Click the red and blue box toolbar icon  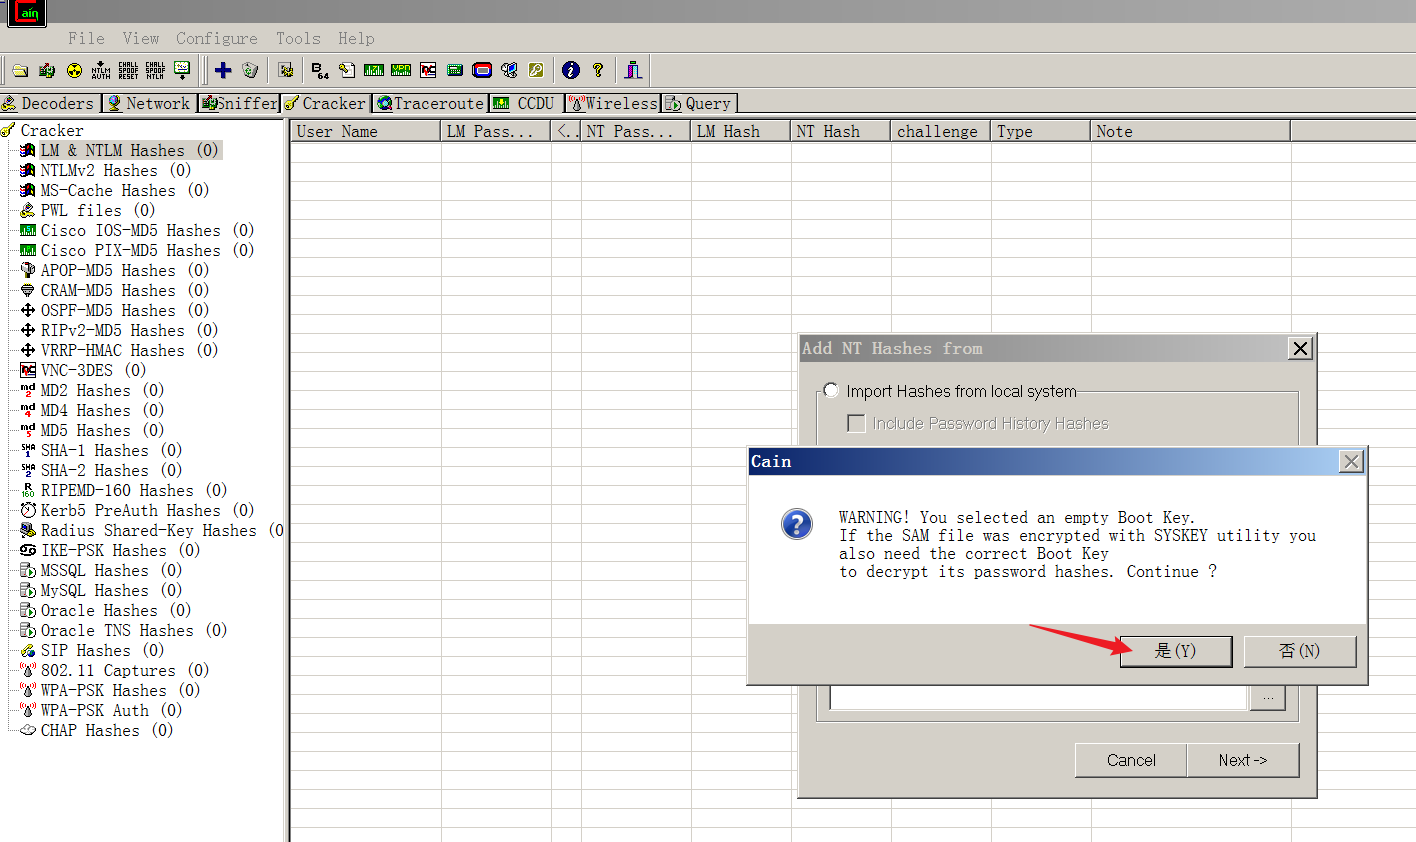482,70
